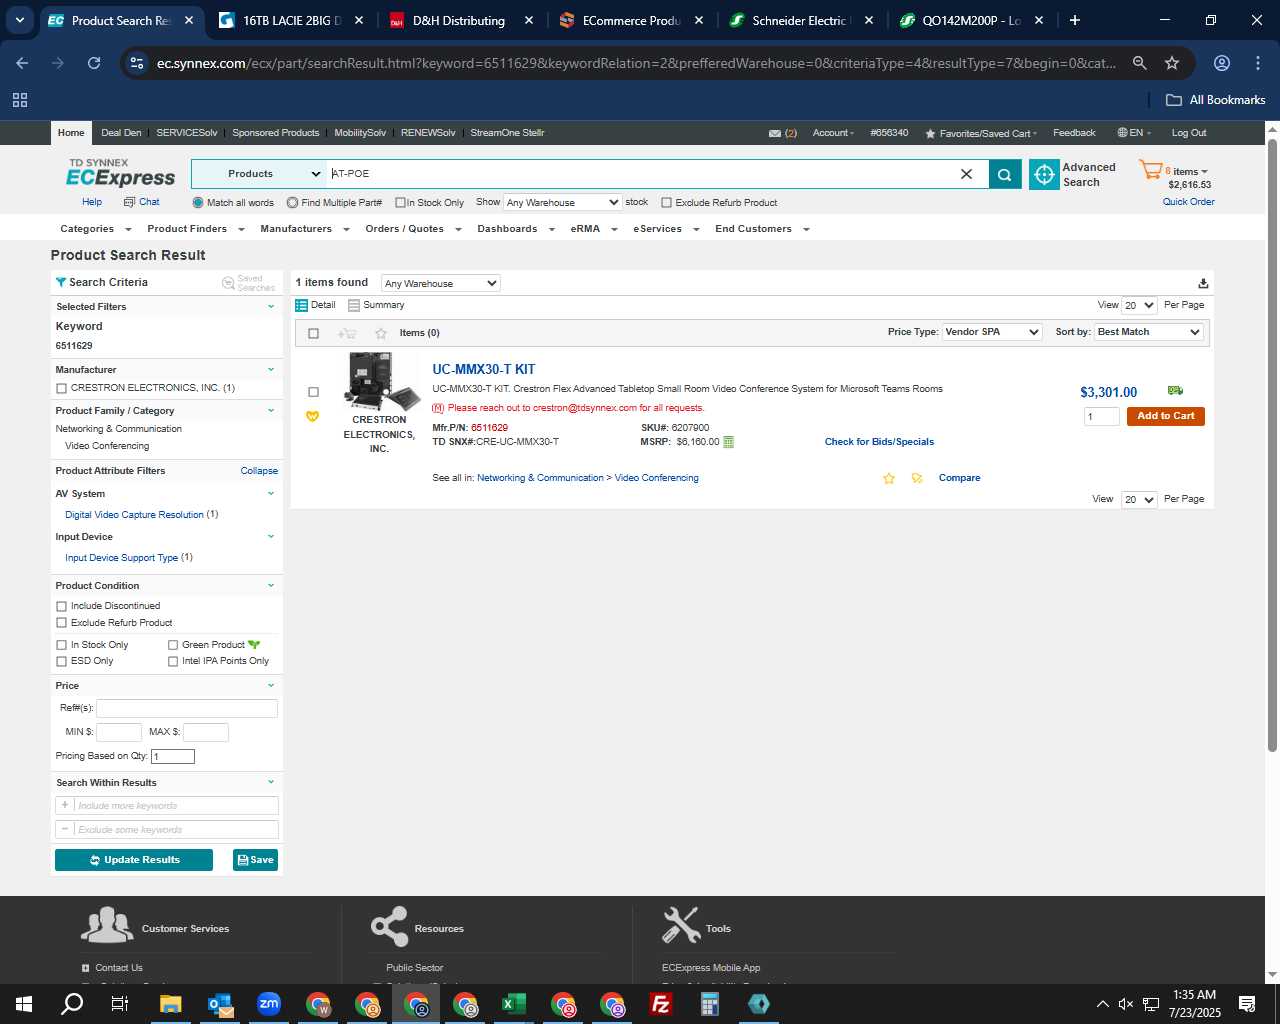Image resolution: width=1280 pixels, height=1024 pixels.
Task: Reload the page in Chrome
Action: tap(94, 63)
